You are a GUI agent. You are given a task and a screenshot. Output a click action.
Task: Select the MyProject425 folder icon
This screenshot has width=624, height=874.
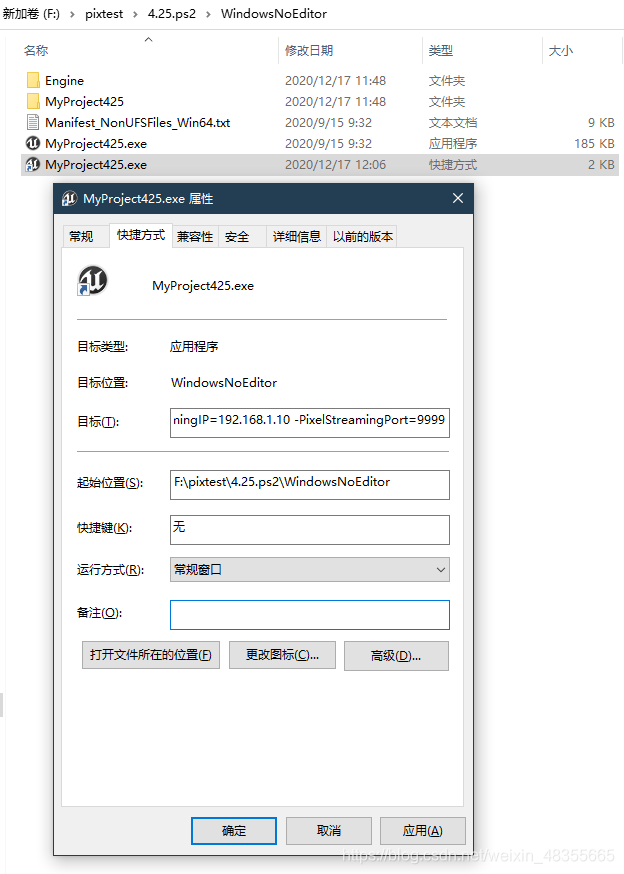point(33,101)
